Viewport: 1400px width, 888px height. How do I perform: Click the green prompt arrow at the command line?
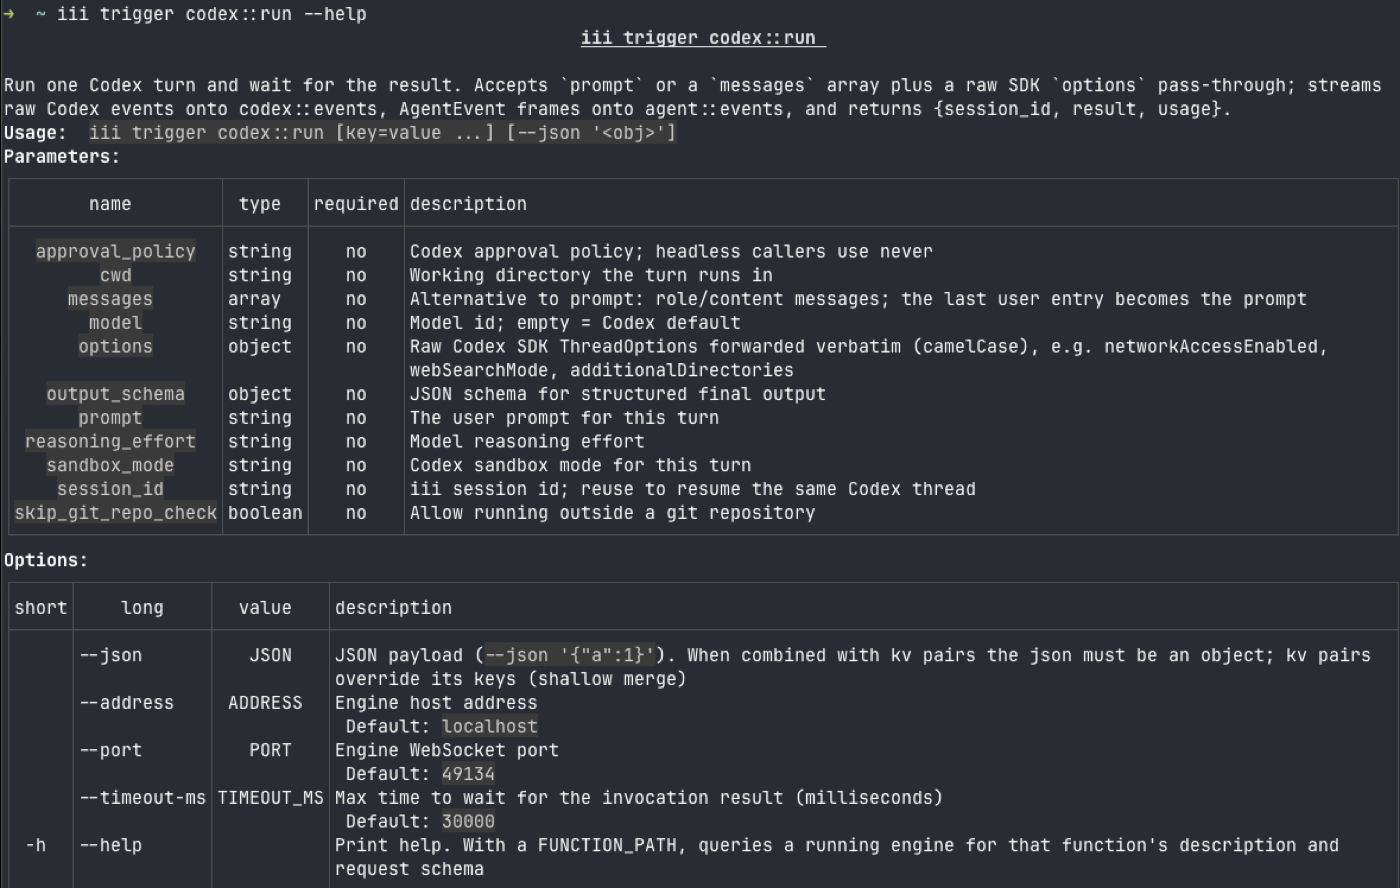8,14
